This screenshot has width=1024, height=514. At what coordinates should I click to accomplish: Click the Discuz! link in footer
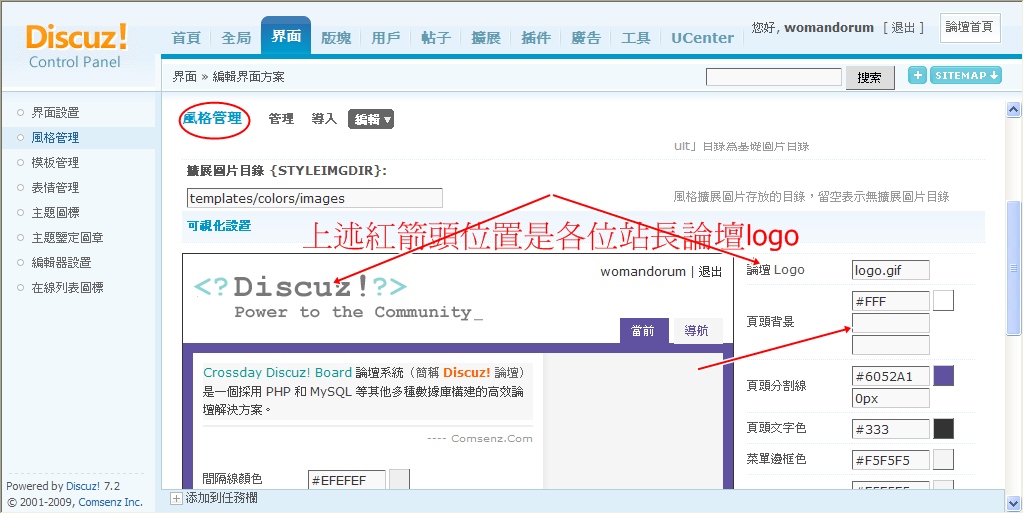pos(83,486)
